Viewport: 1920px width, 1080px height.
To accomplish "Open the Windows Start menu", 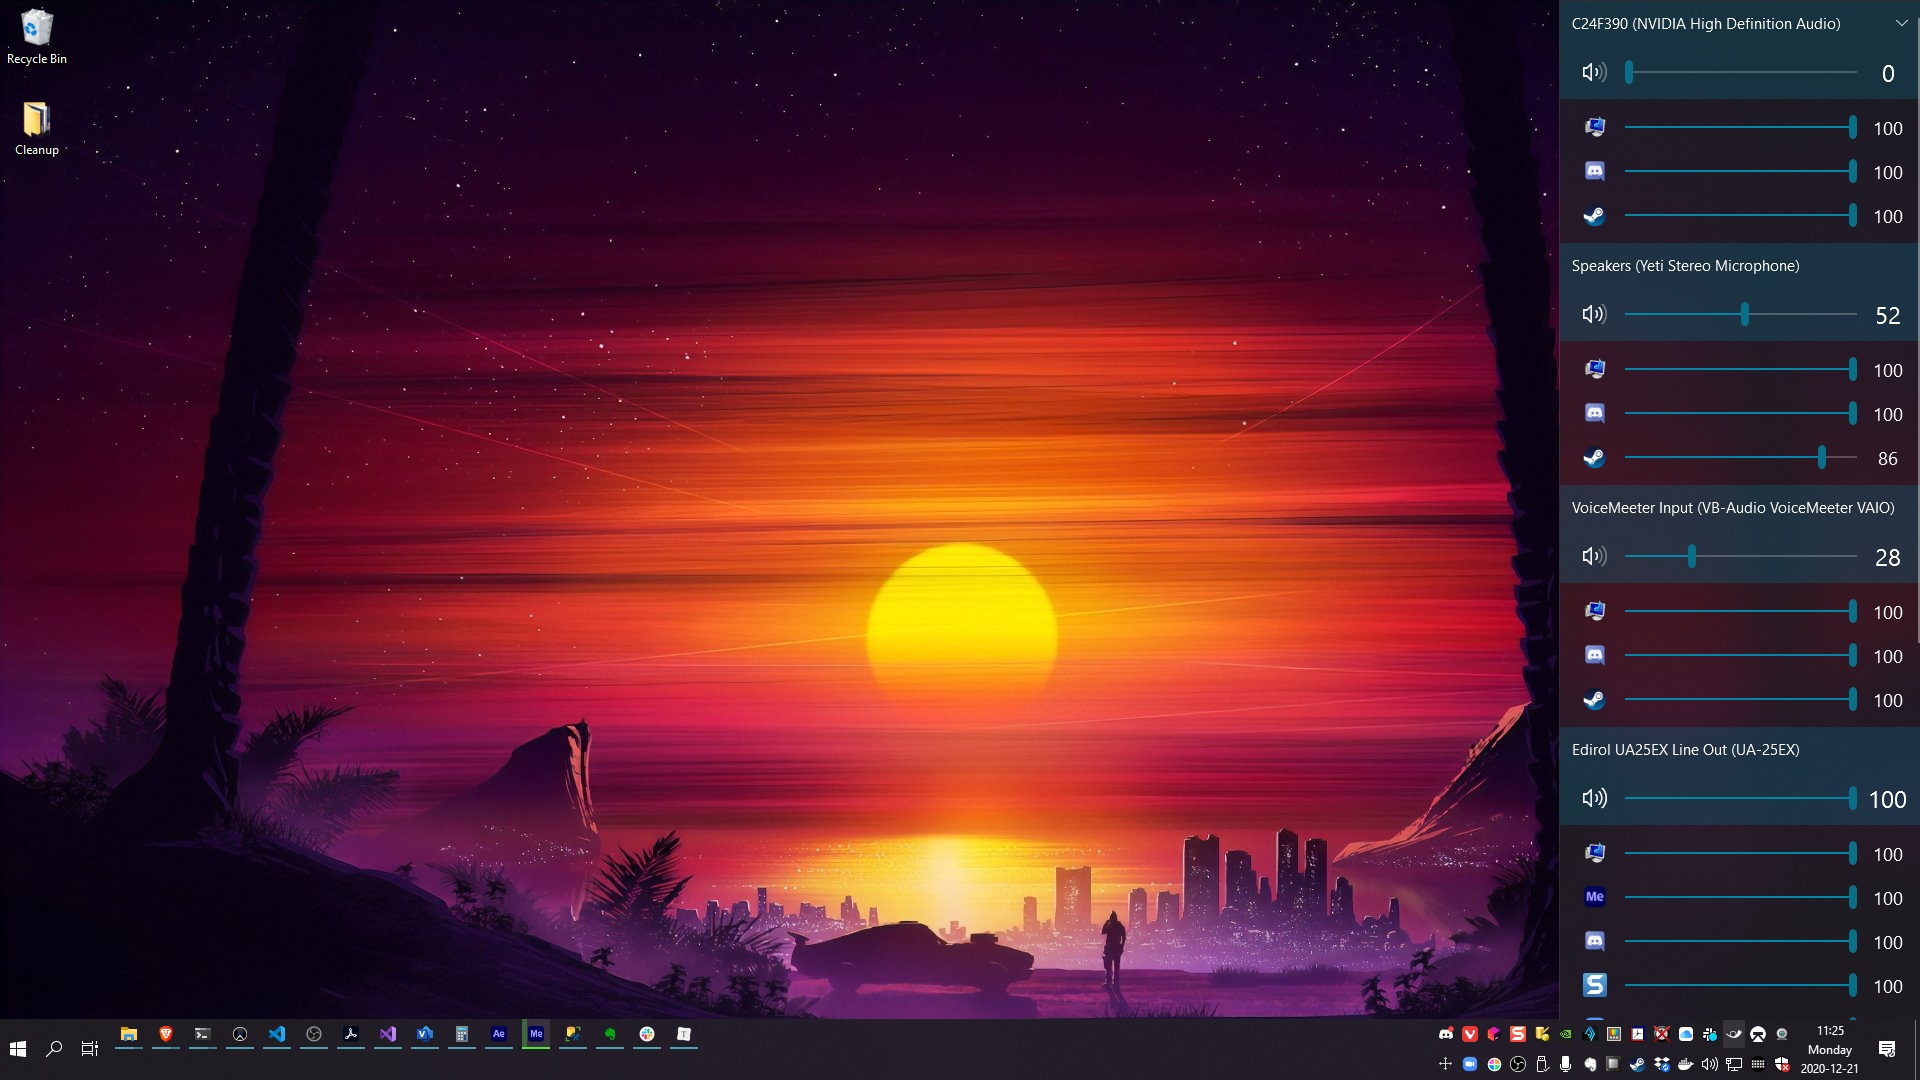I will [17, 1048].
